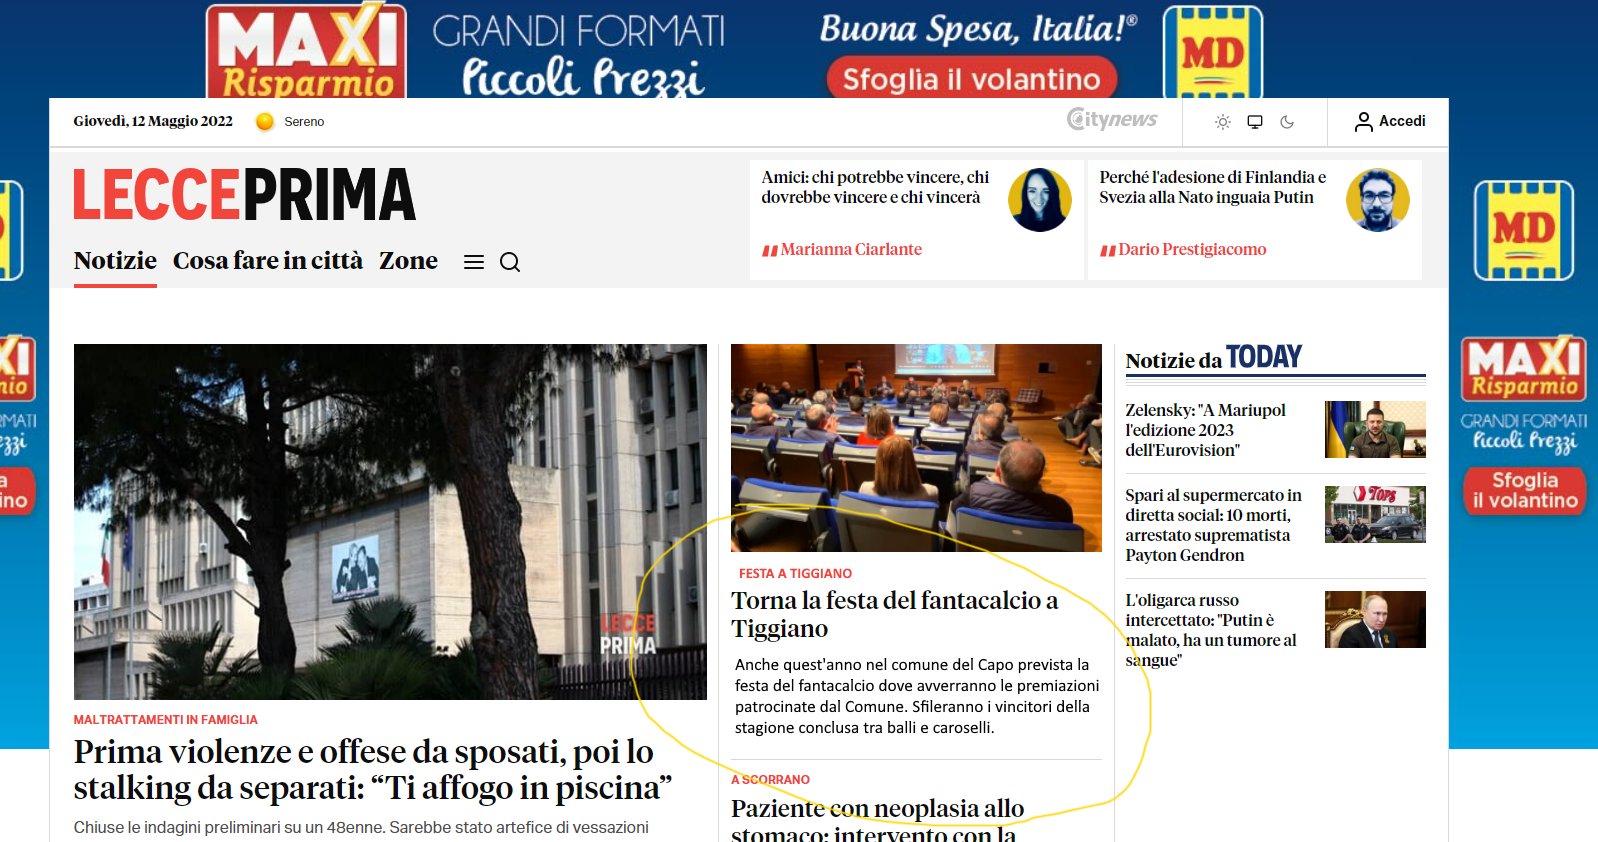Screen dimensions: 1598x842
Task: Expand the hamburger menu
Action: tap(474, 262)
